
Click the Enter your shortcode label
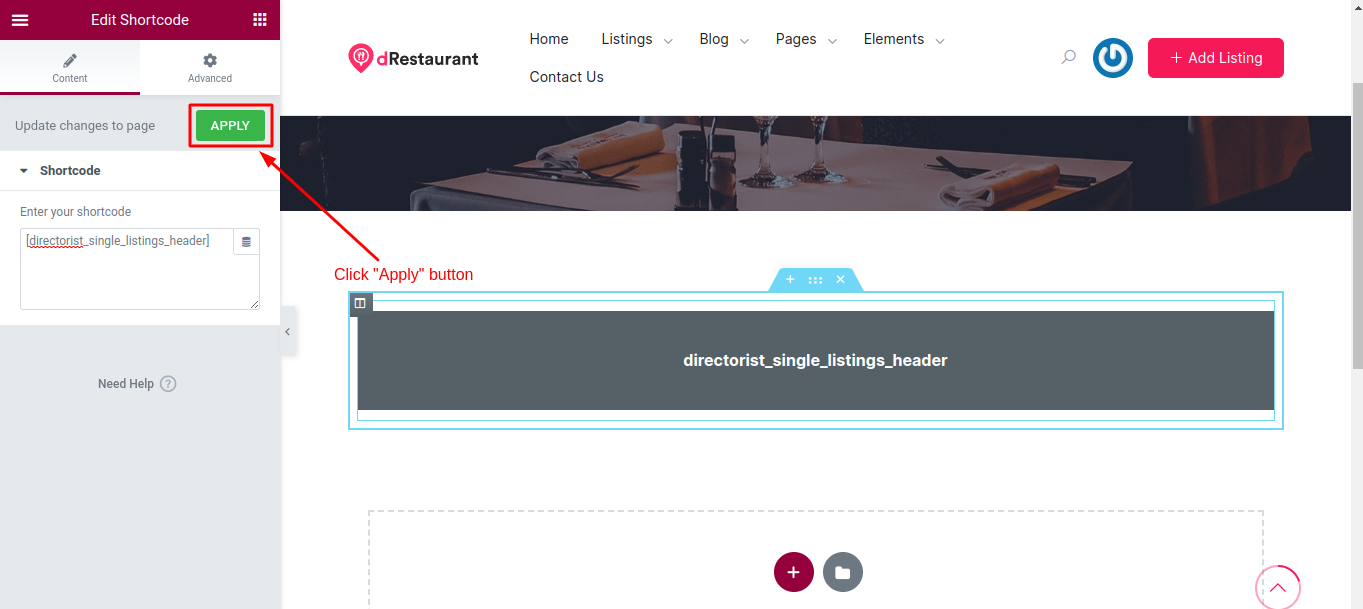[76, 212]
